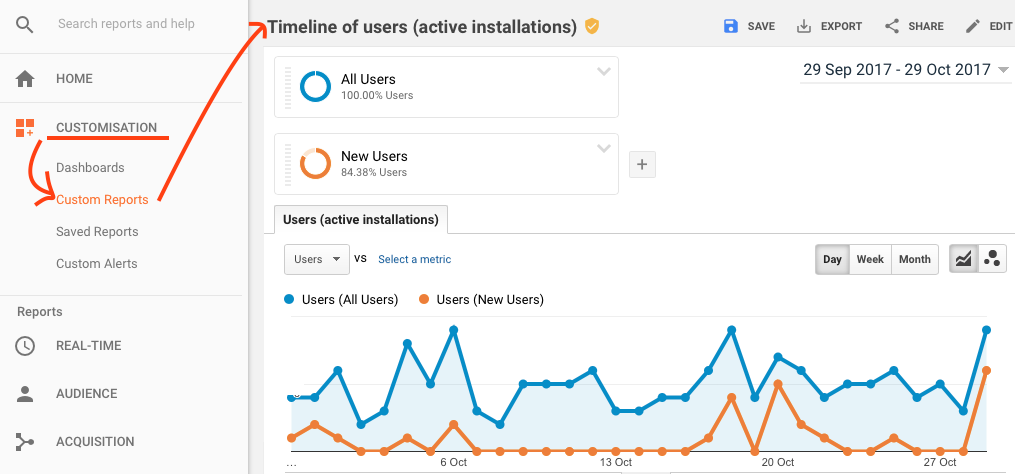Save the report via SAVE label
Image resolution: width=1015 pixels, height=474 pixels.
click(761, 27)
